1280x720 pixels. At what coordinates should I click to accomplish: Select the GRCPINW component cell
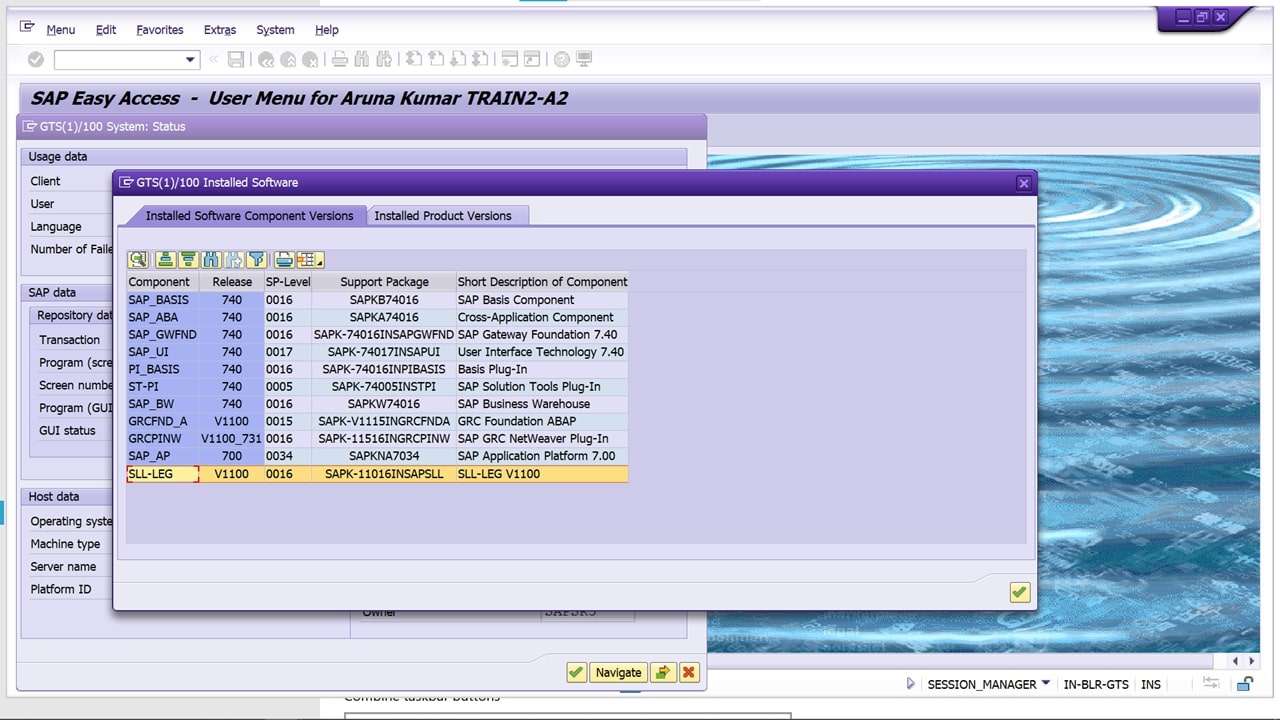163,439
